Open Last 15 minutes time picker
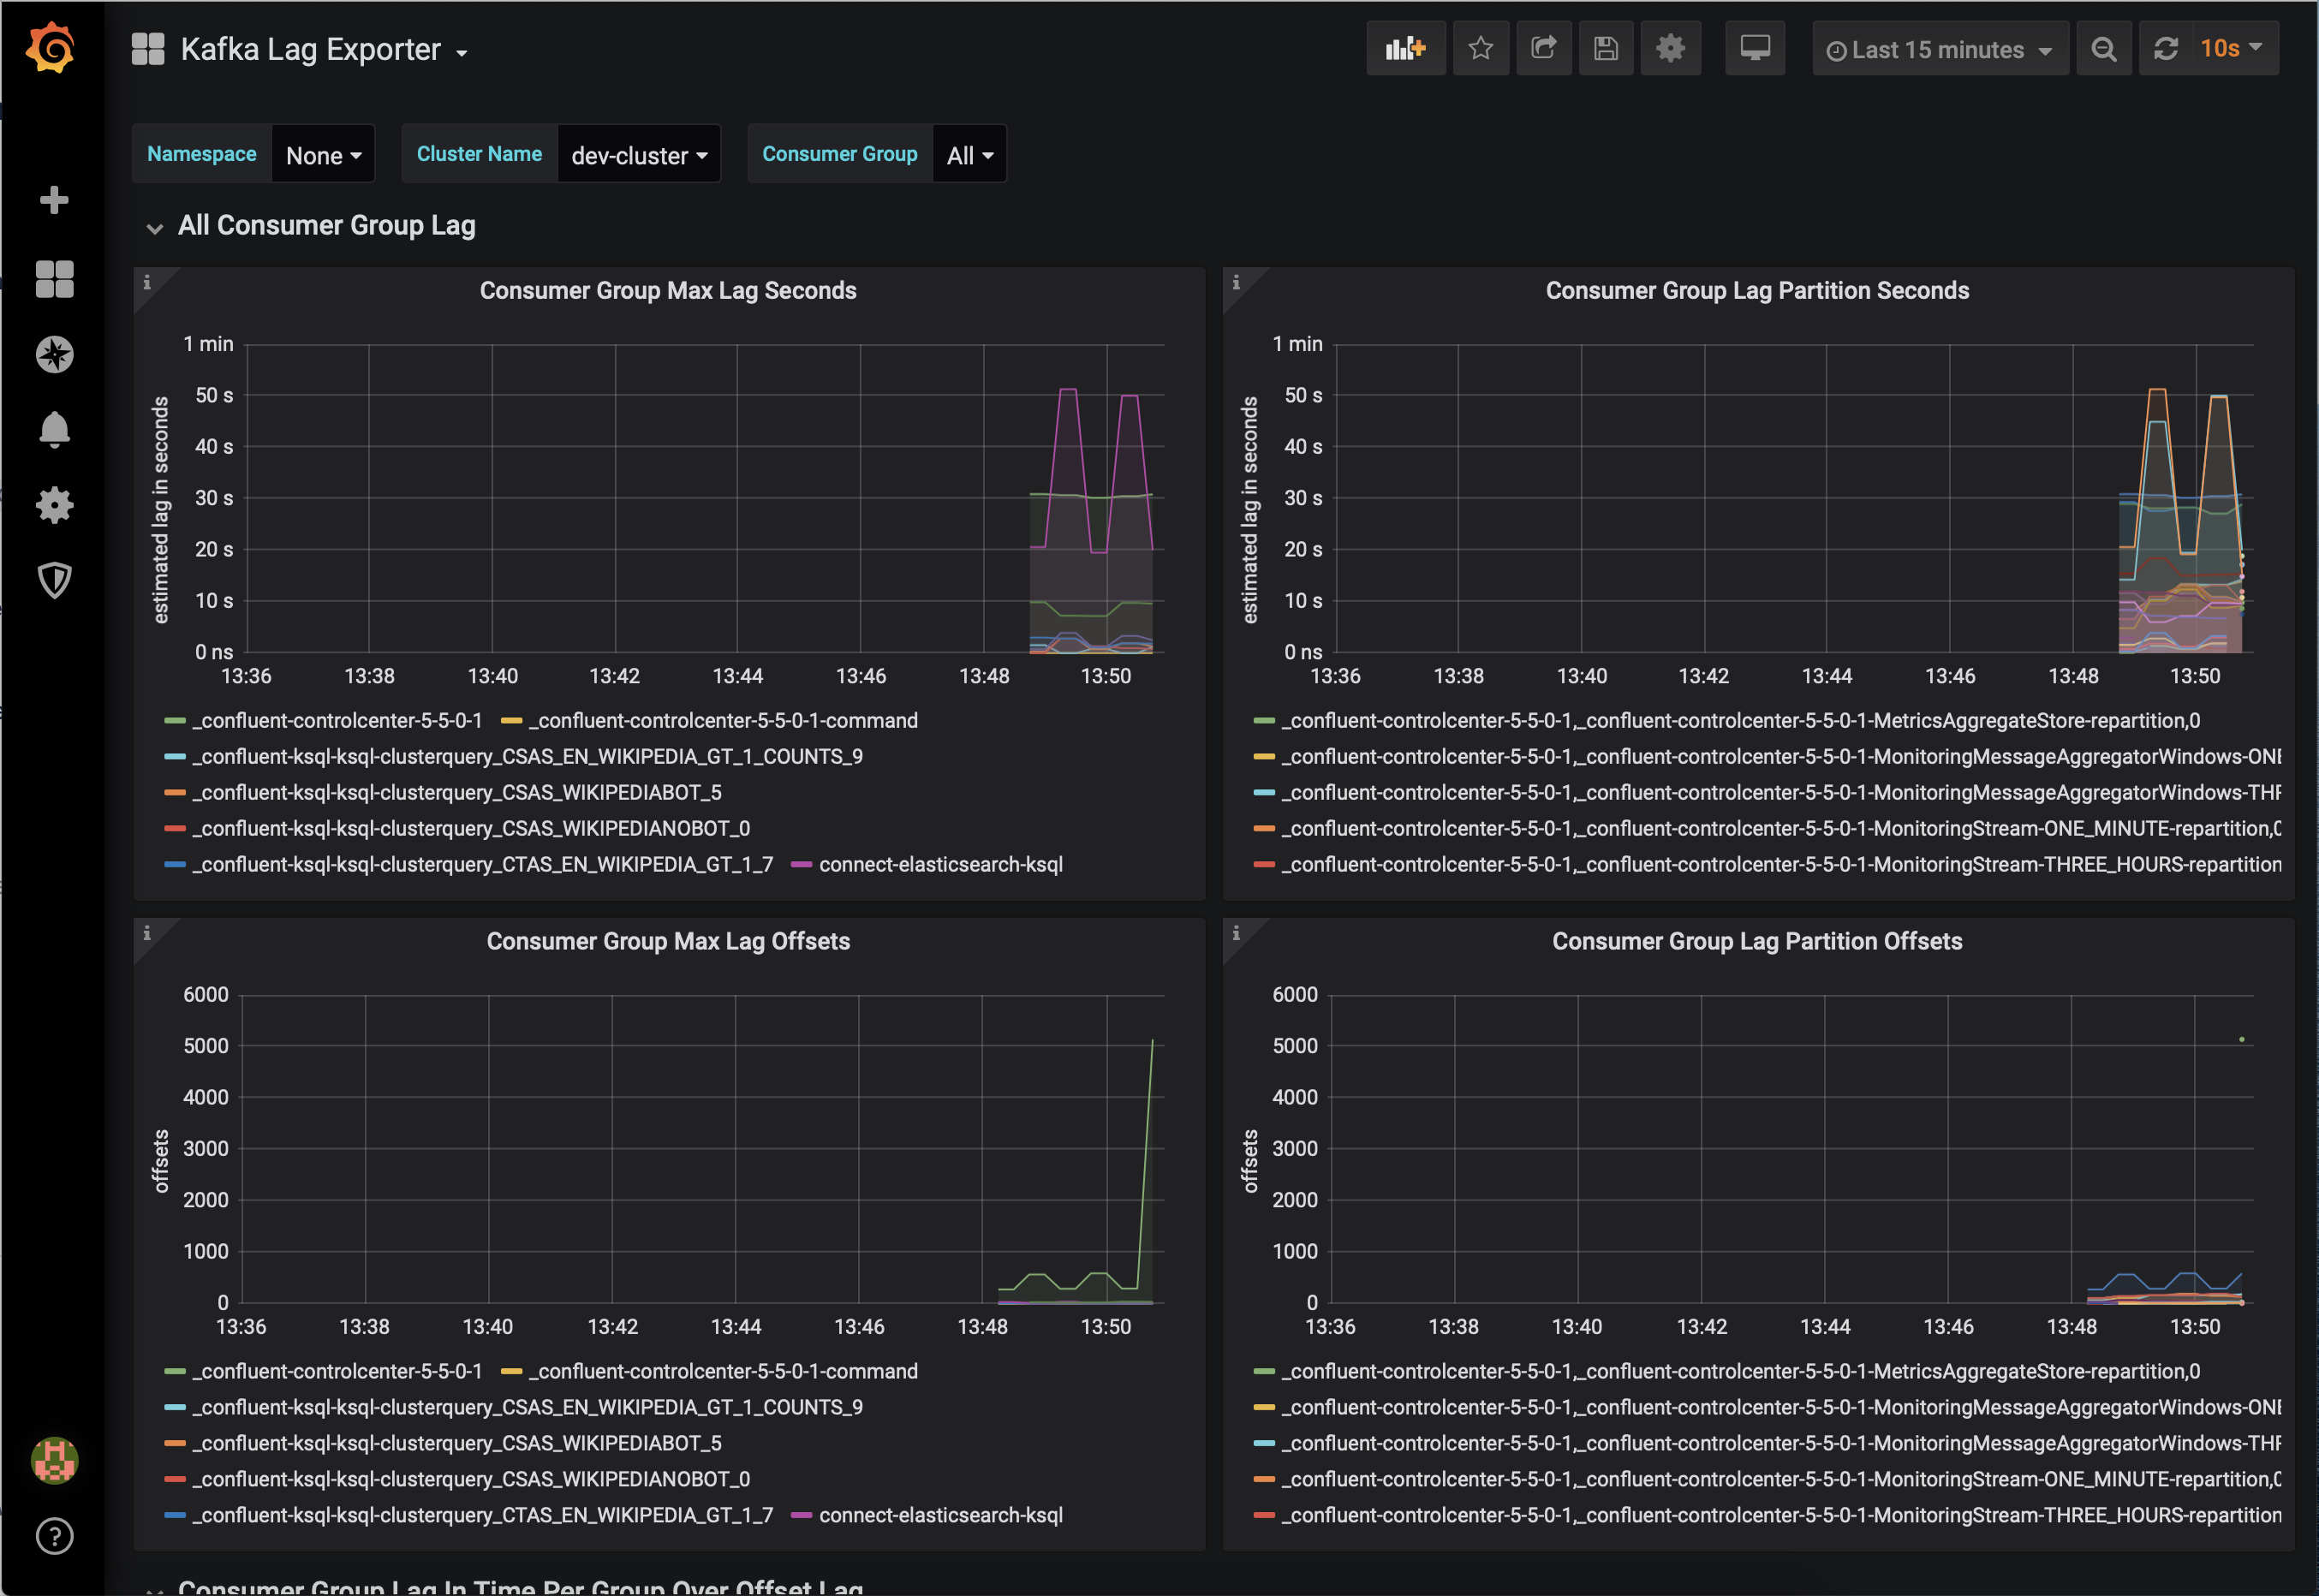Image resolution: width=2319 pixels, height=1596 pixels. (x=1939, y=50)
